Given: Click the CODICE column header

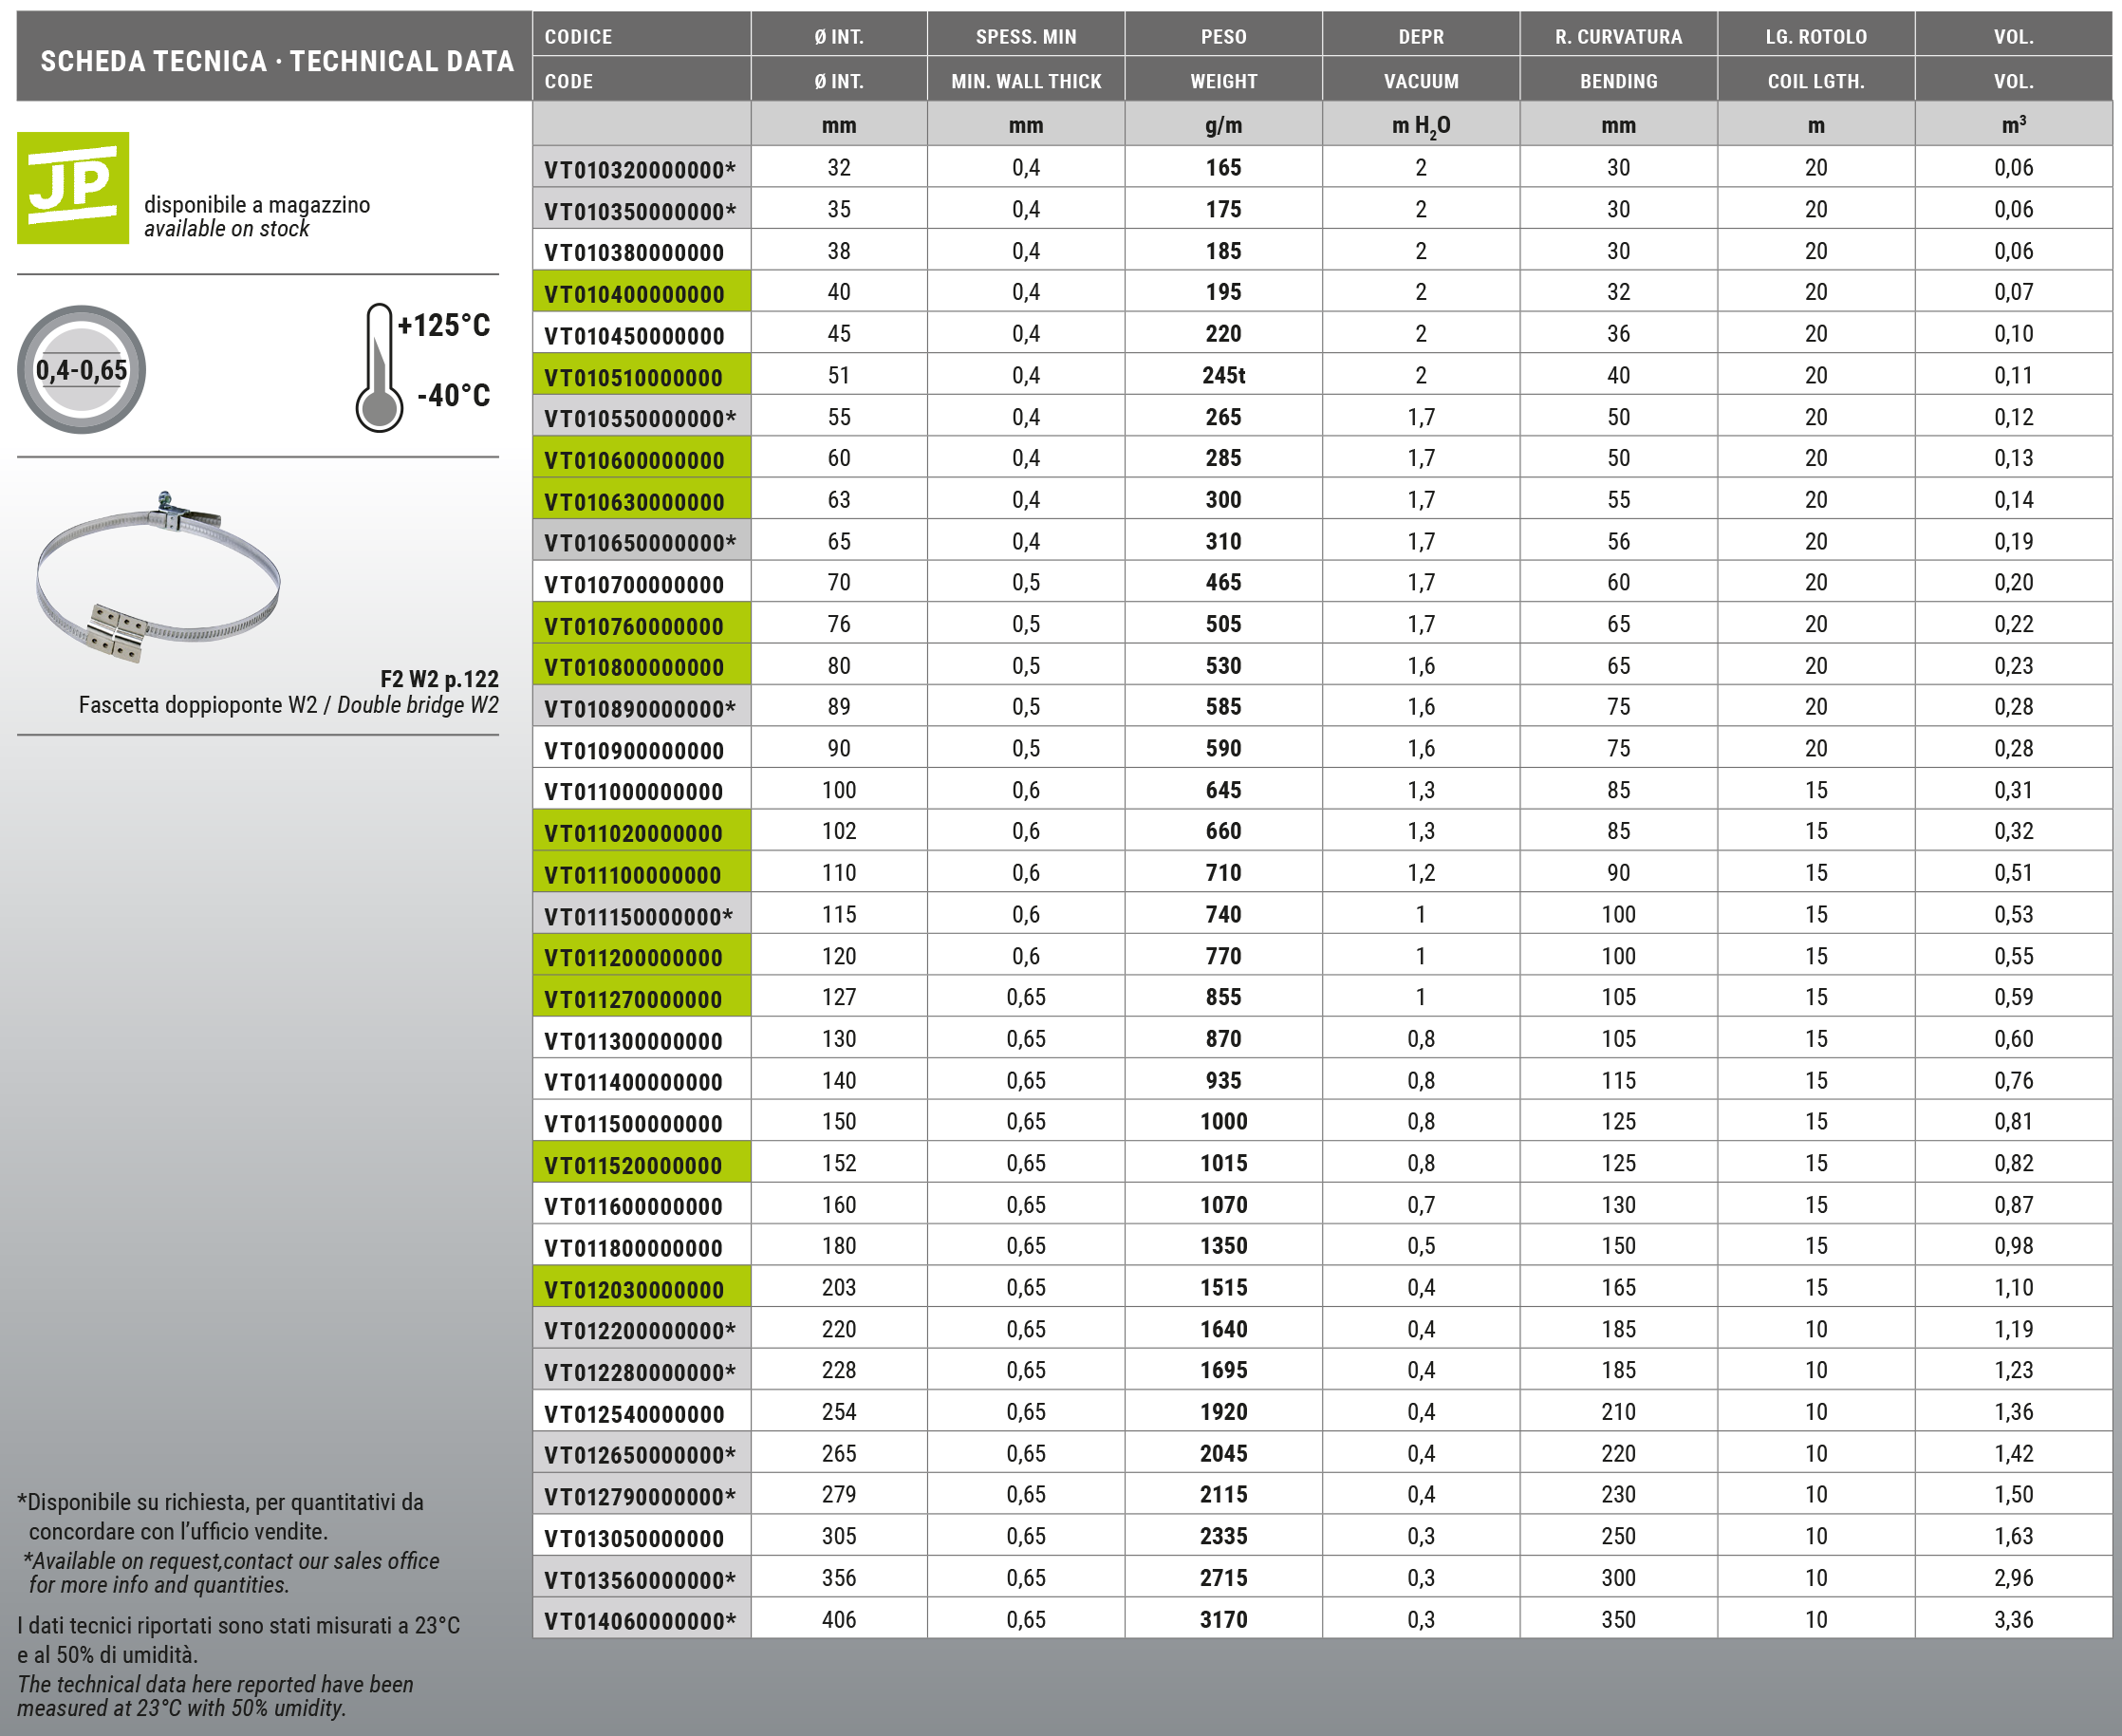Looking at the screenshot, I should (x=578, y=37).
